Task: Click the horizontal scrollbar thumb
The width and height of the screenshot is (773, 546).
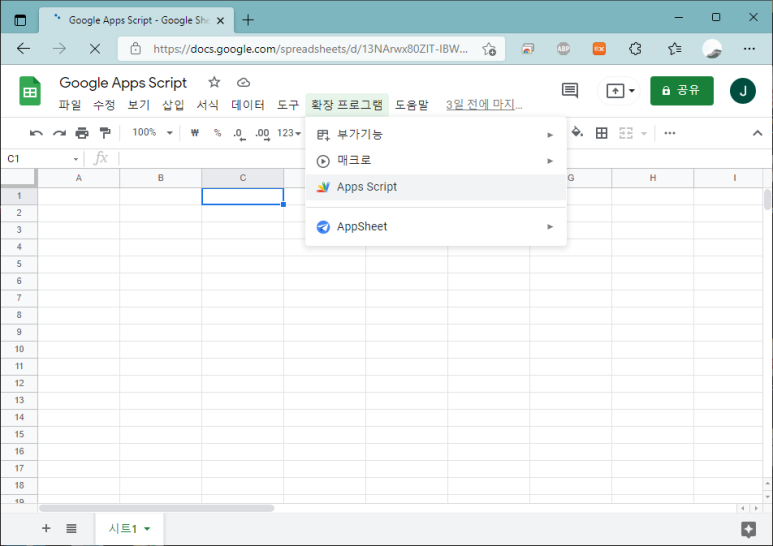Action: [x=156, y=508]
